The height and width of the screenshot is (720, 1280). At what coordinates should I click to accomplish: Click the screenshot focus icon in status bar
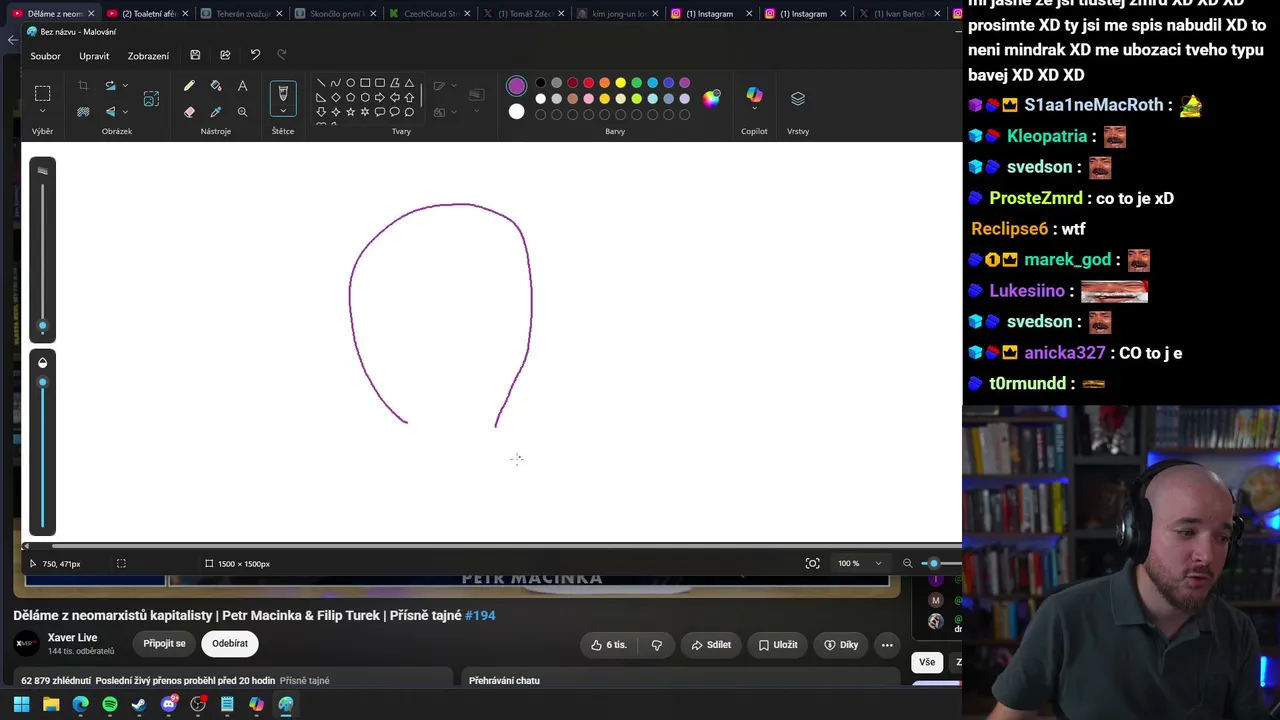(813, 564)
